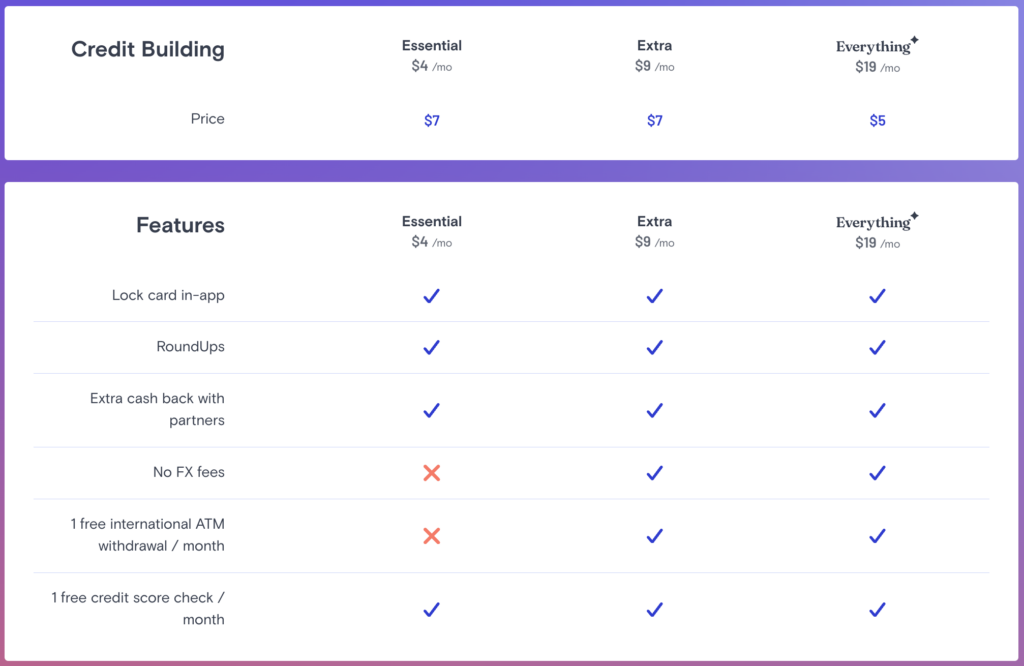The height and width of the screenshot is (666, 1024).
Task: Click the Credit Building section heading
Action: pos(148,50)
